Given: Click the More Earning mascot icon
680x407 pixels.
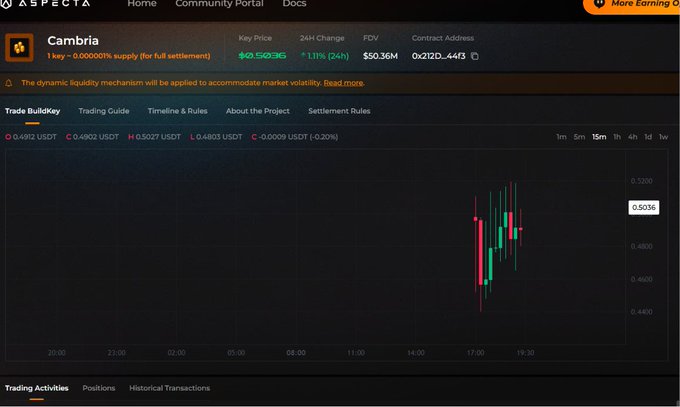Looking at the screenshot, I should tap(599, 3).
